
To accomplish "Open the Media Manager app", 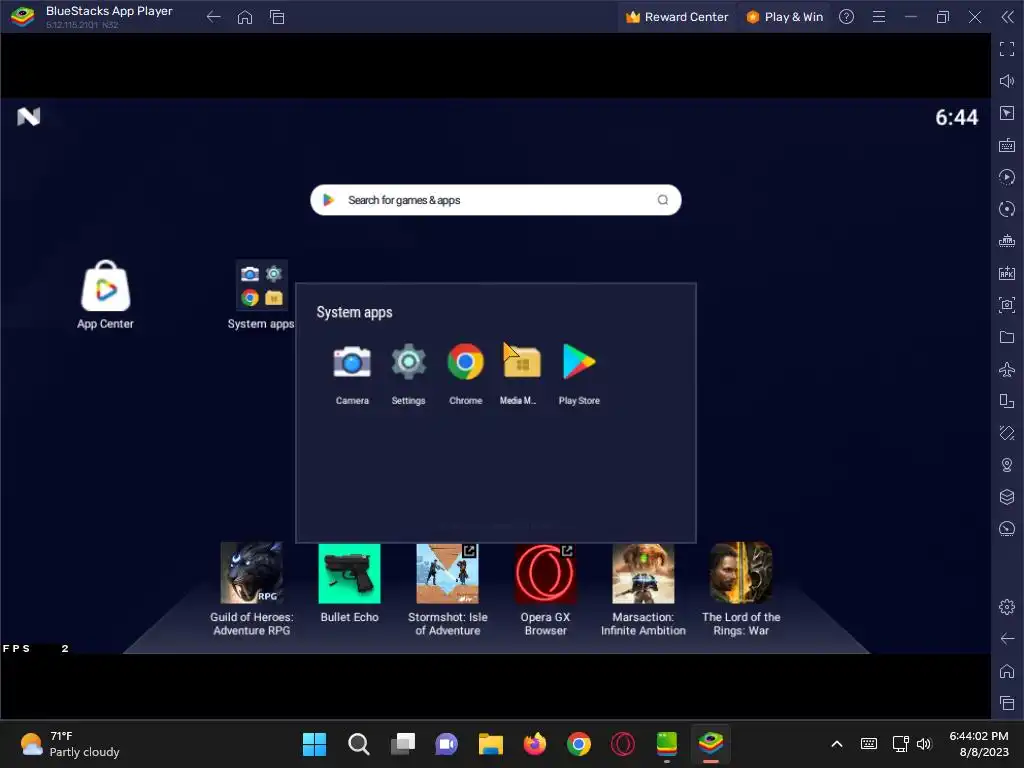I will (522, 362).
